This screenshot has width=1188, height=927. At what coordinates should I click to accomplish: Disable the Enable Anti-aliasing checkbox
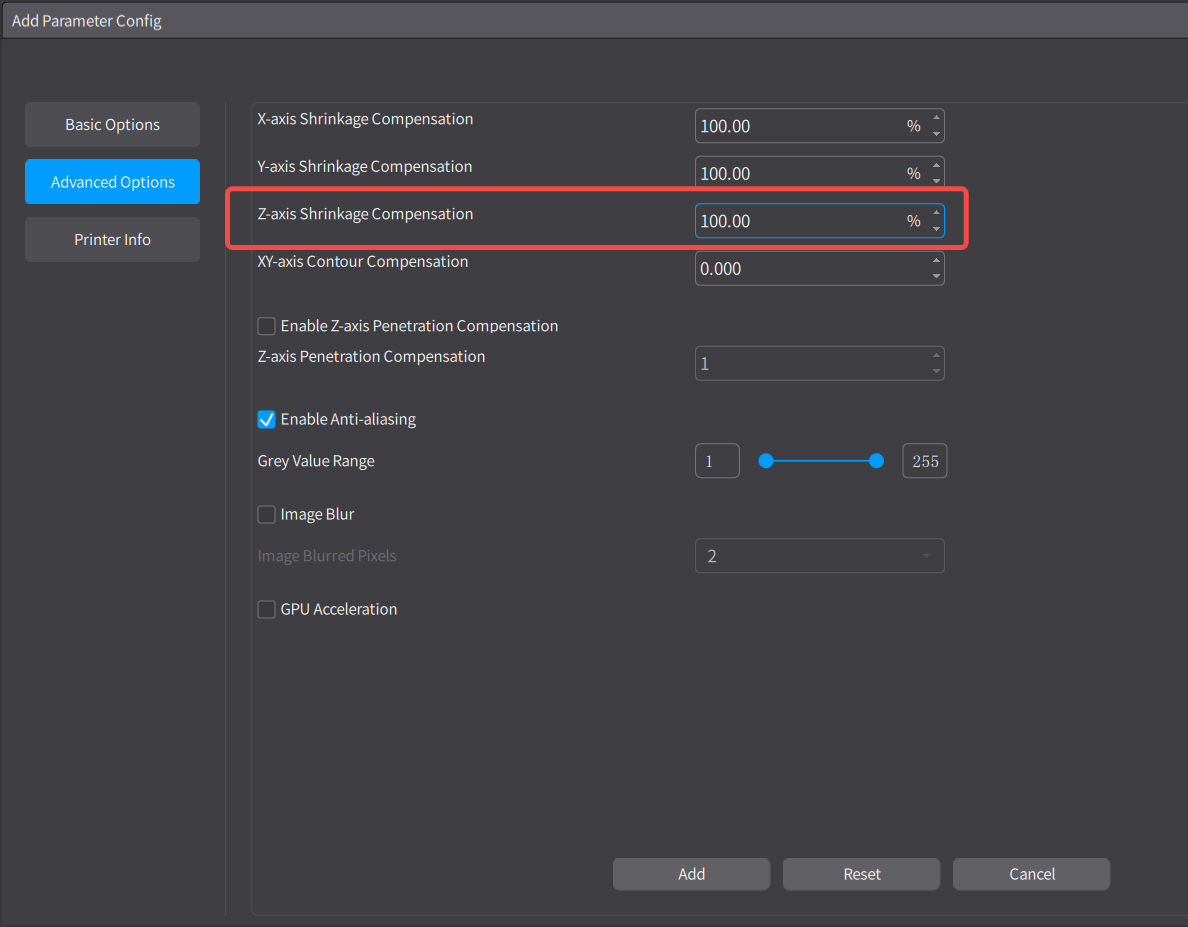267,419
